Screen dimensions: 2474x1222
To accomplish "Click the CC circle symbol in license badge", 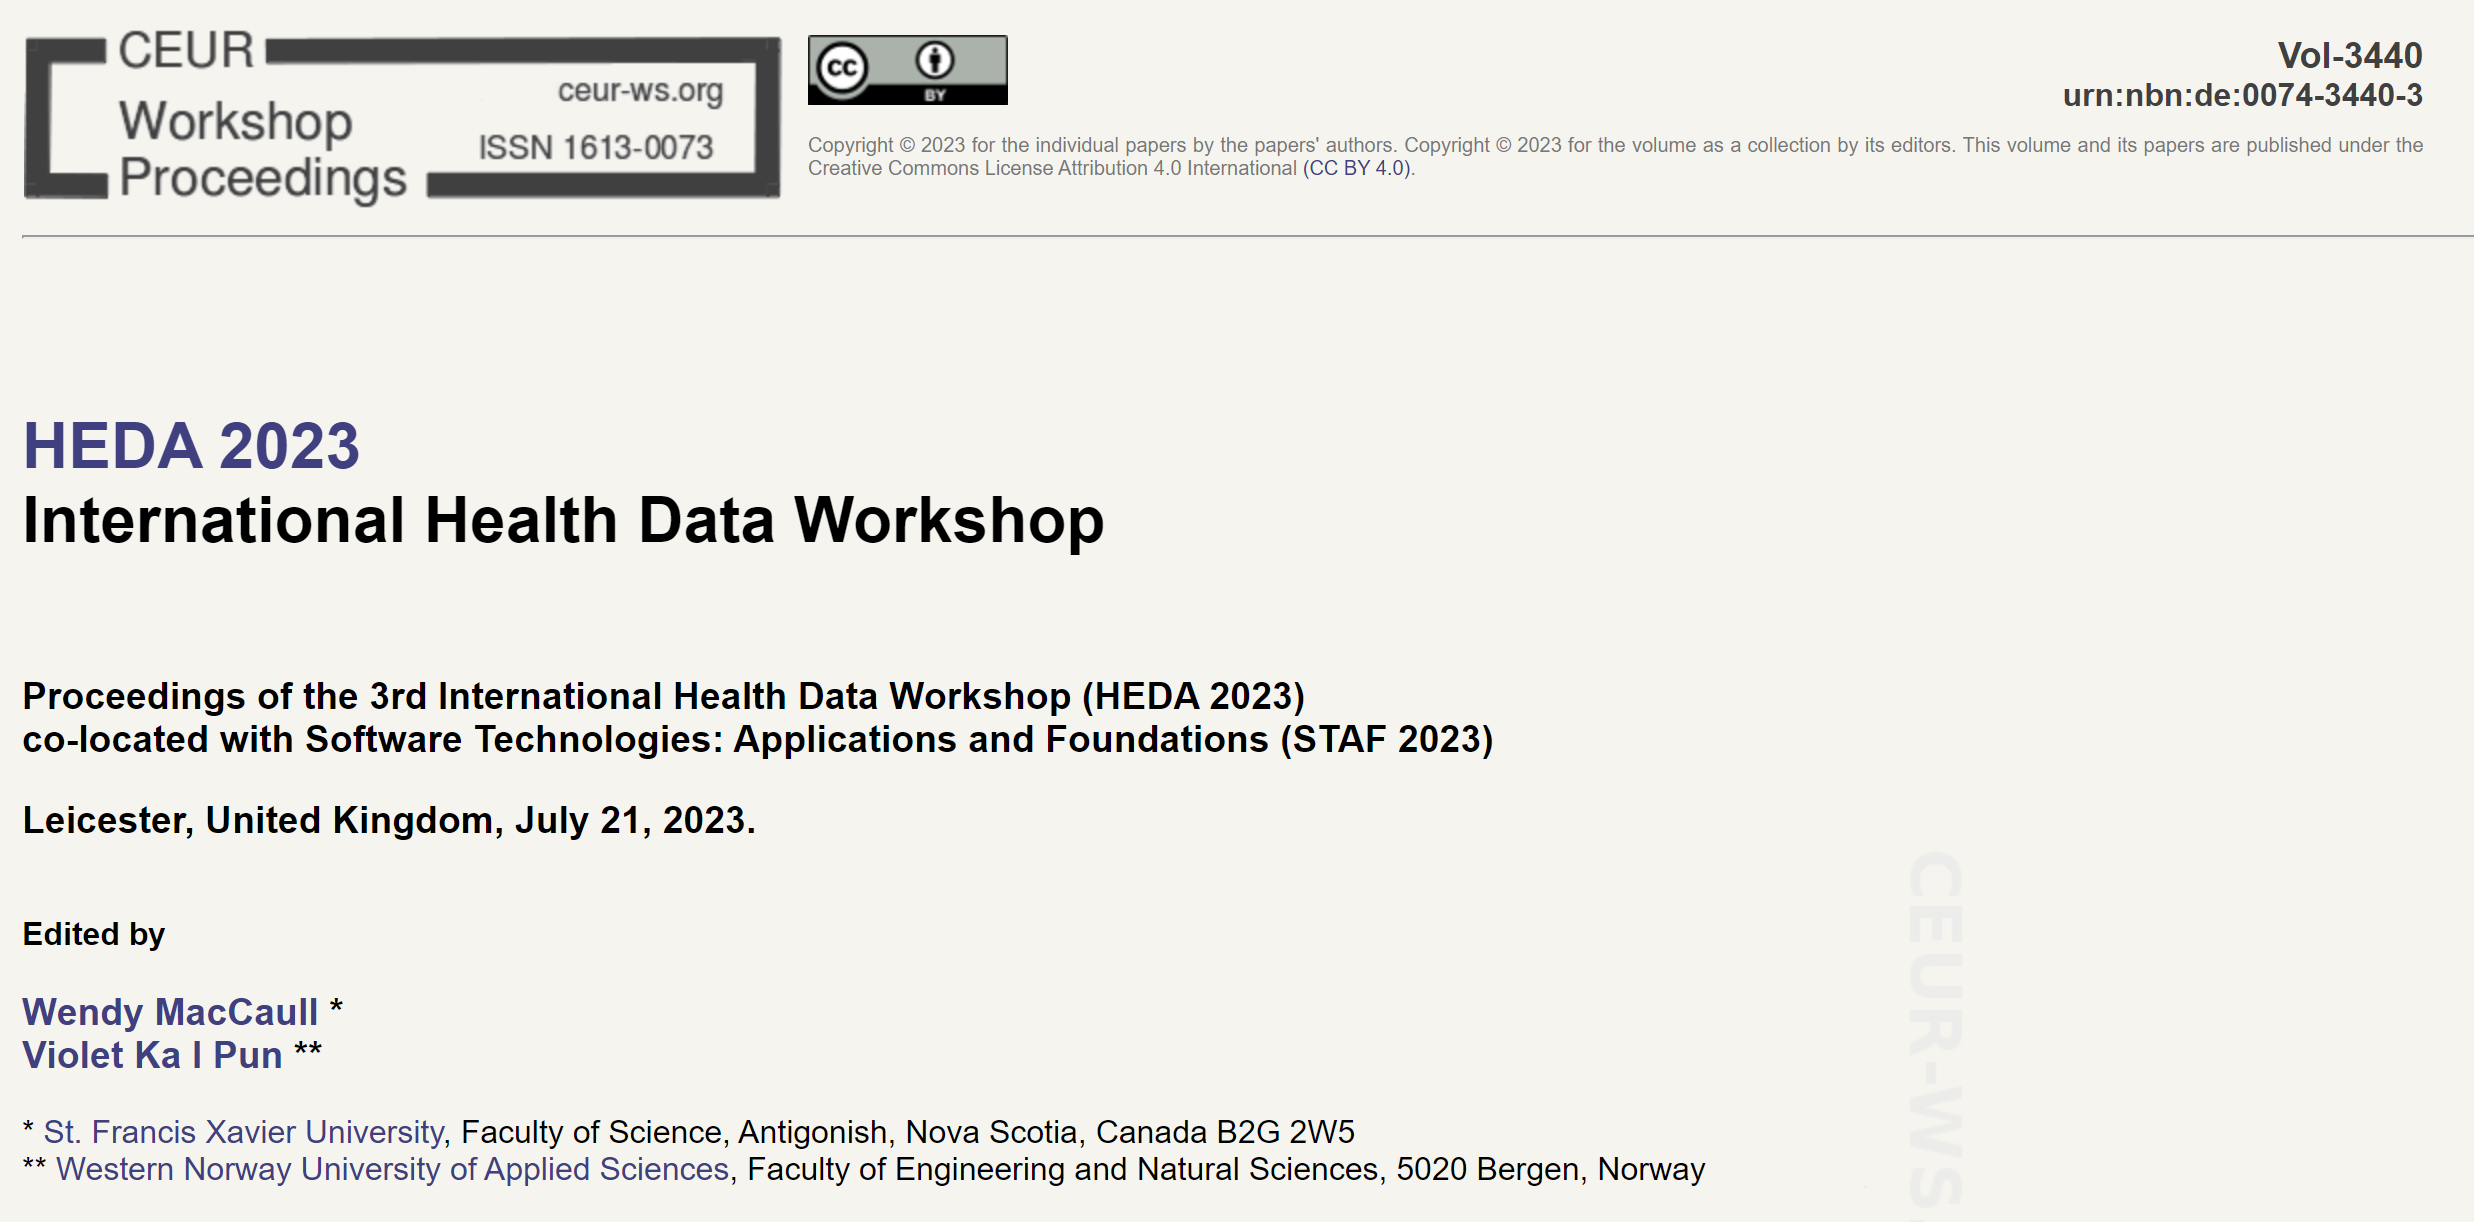I will 842,68.
